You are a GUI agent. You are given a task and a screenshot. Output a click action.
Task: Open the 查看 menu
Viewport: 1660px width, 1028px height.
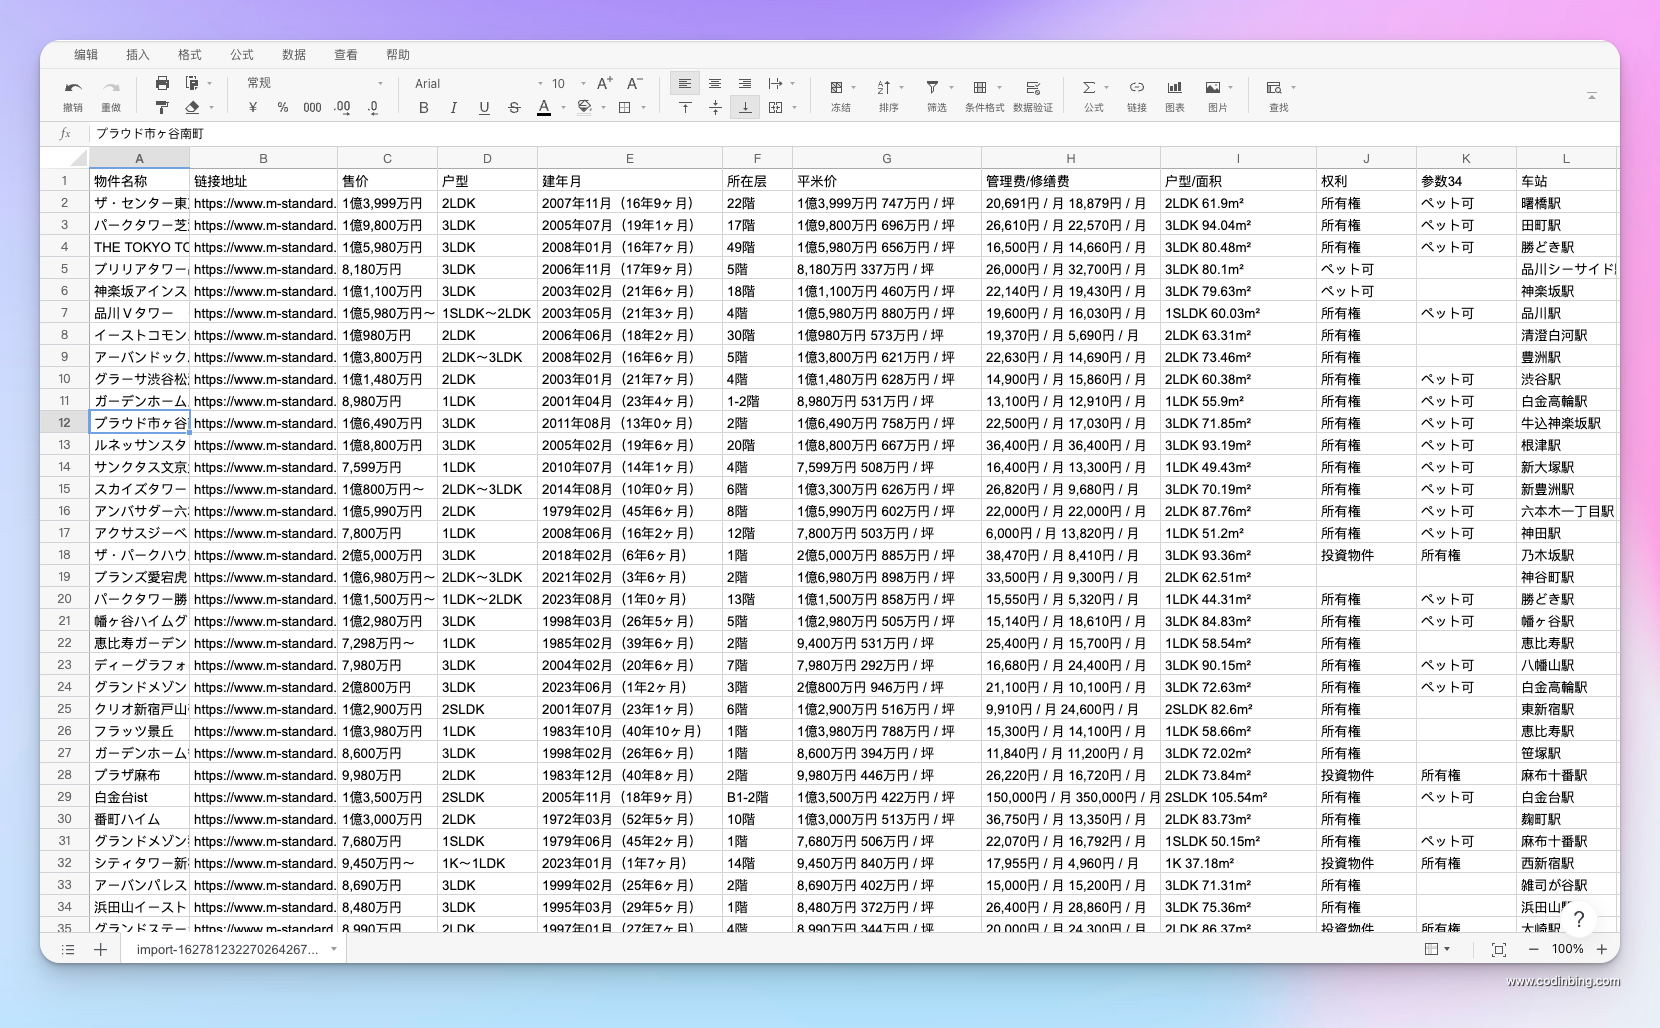[x=346, y=55]
